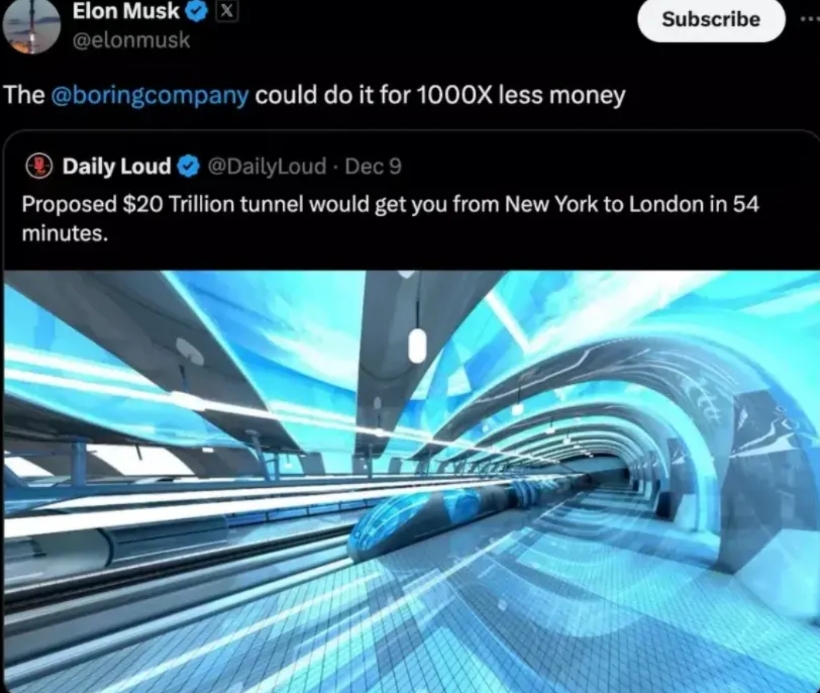
Task: Open the three-dot more options menu
Action: click(810, 20)
